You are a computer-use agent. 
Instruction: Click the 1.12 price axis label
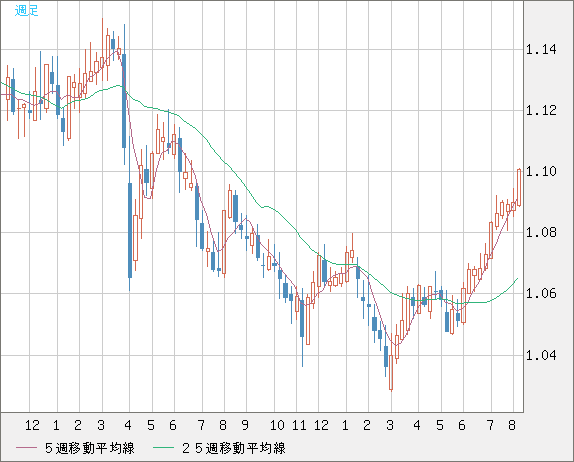coord(541,110)
